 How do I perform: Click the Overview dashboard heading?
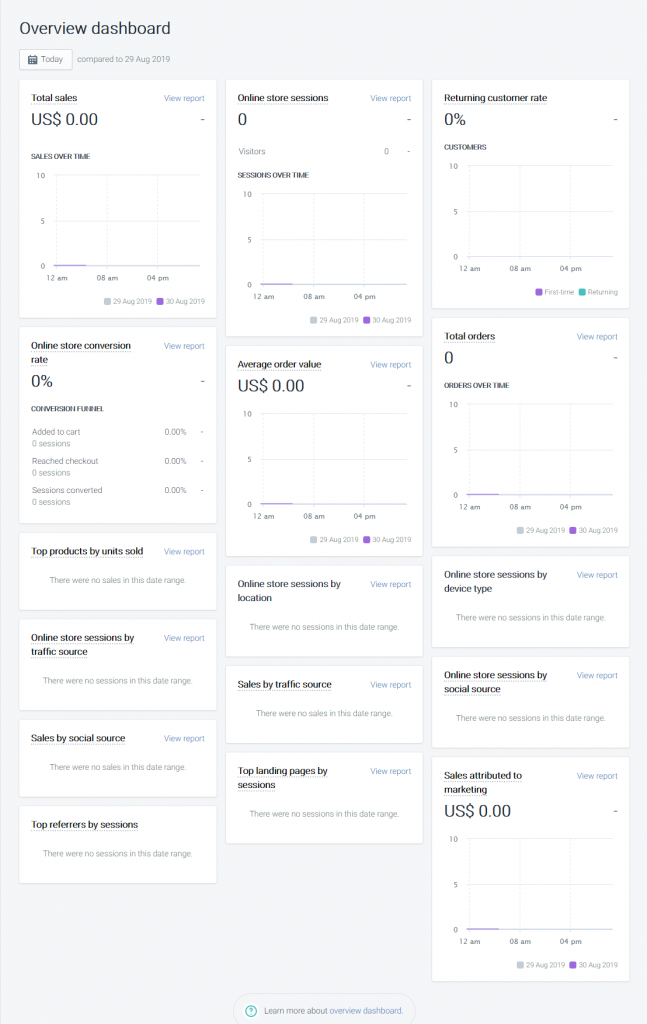[95, 29]
